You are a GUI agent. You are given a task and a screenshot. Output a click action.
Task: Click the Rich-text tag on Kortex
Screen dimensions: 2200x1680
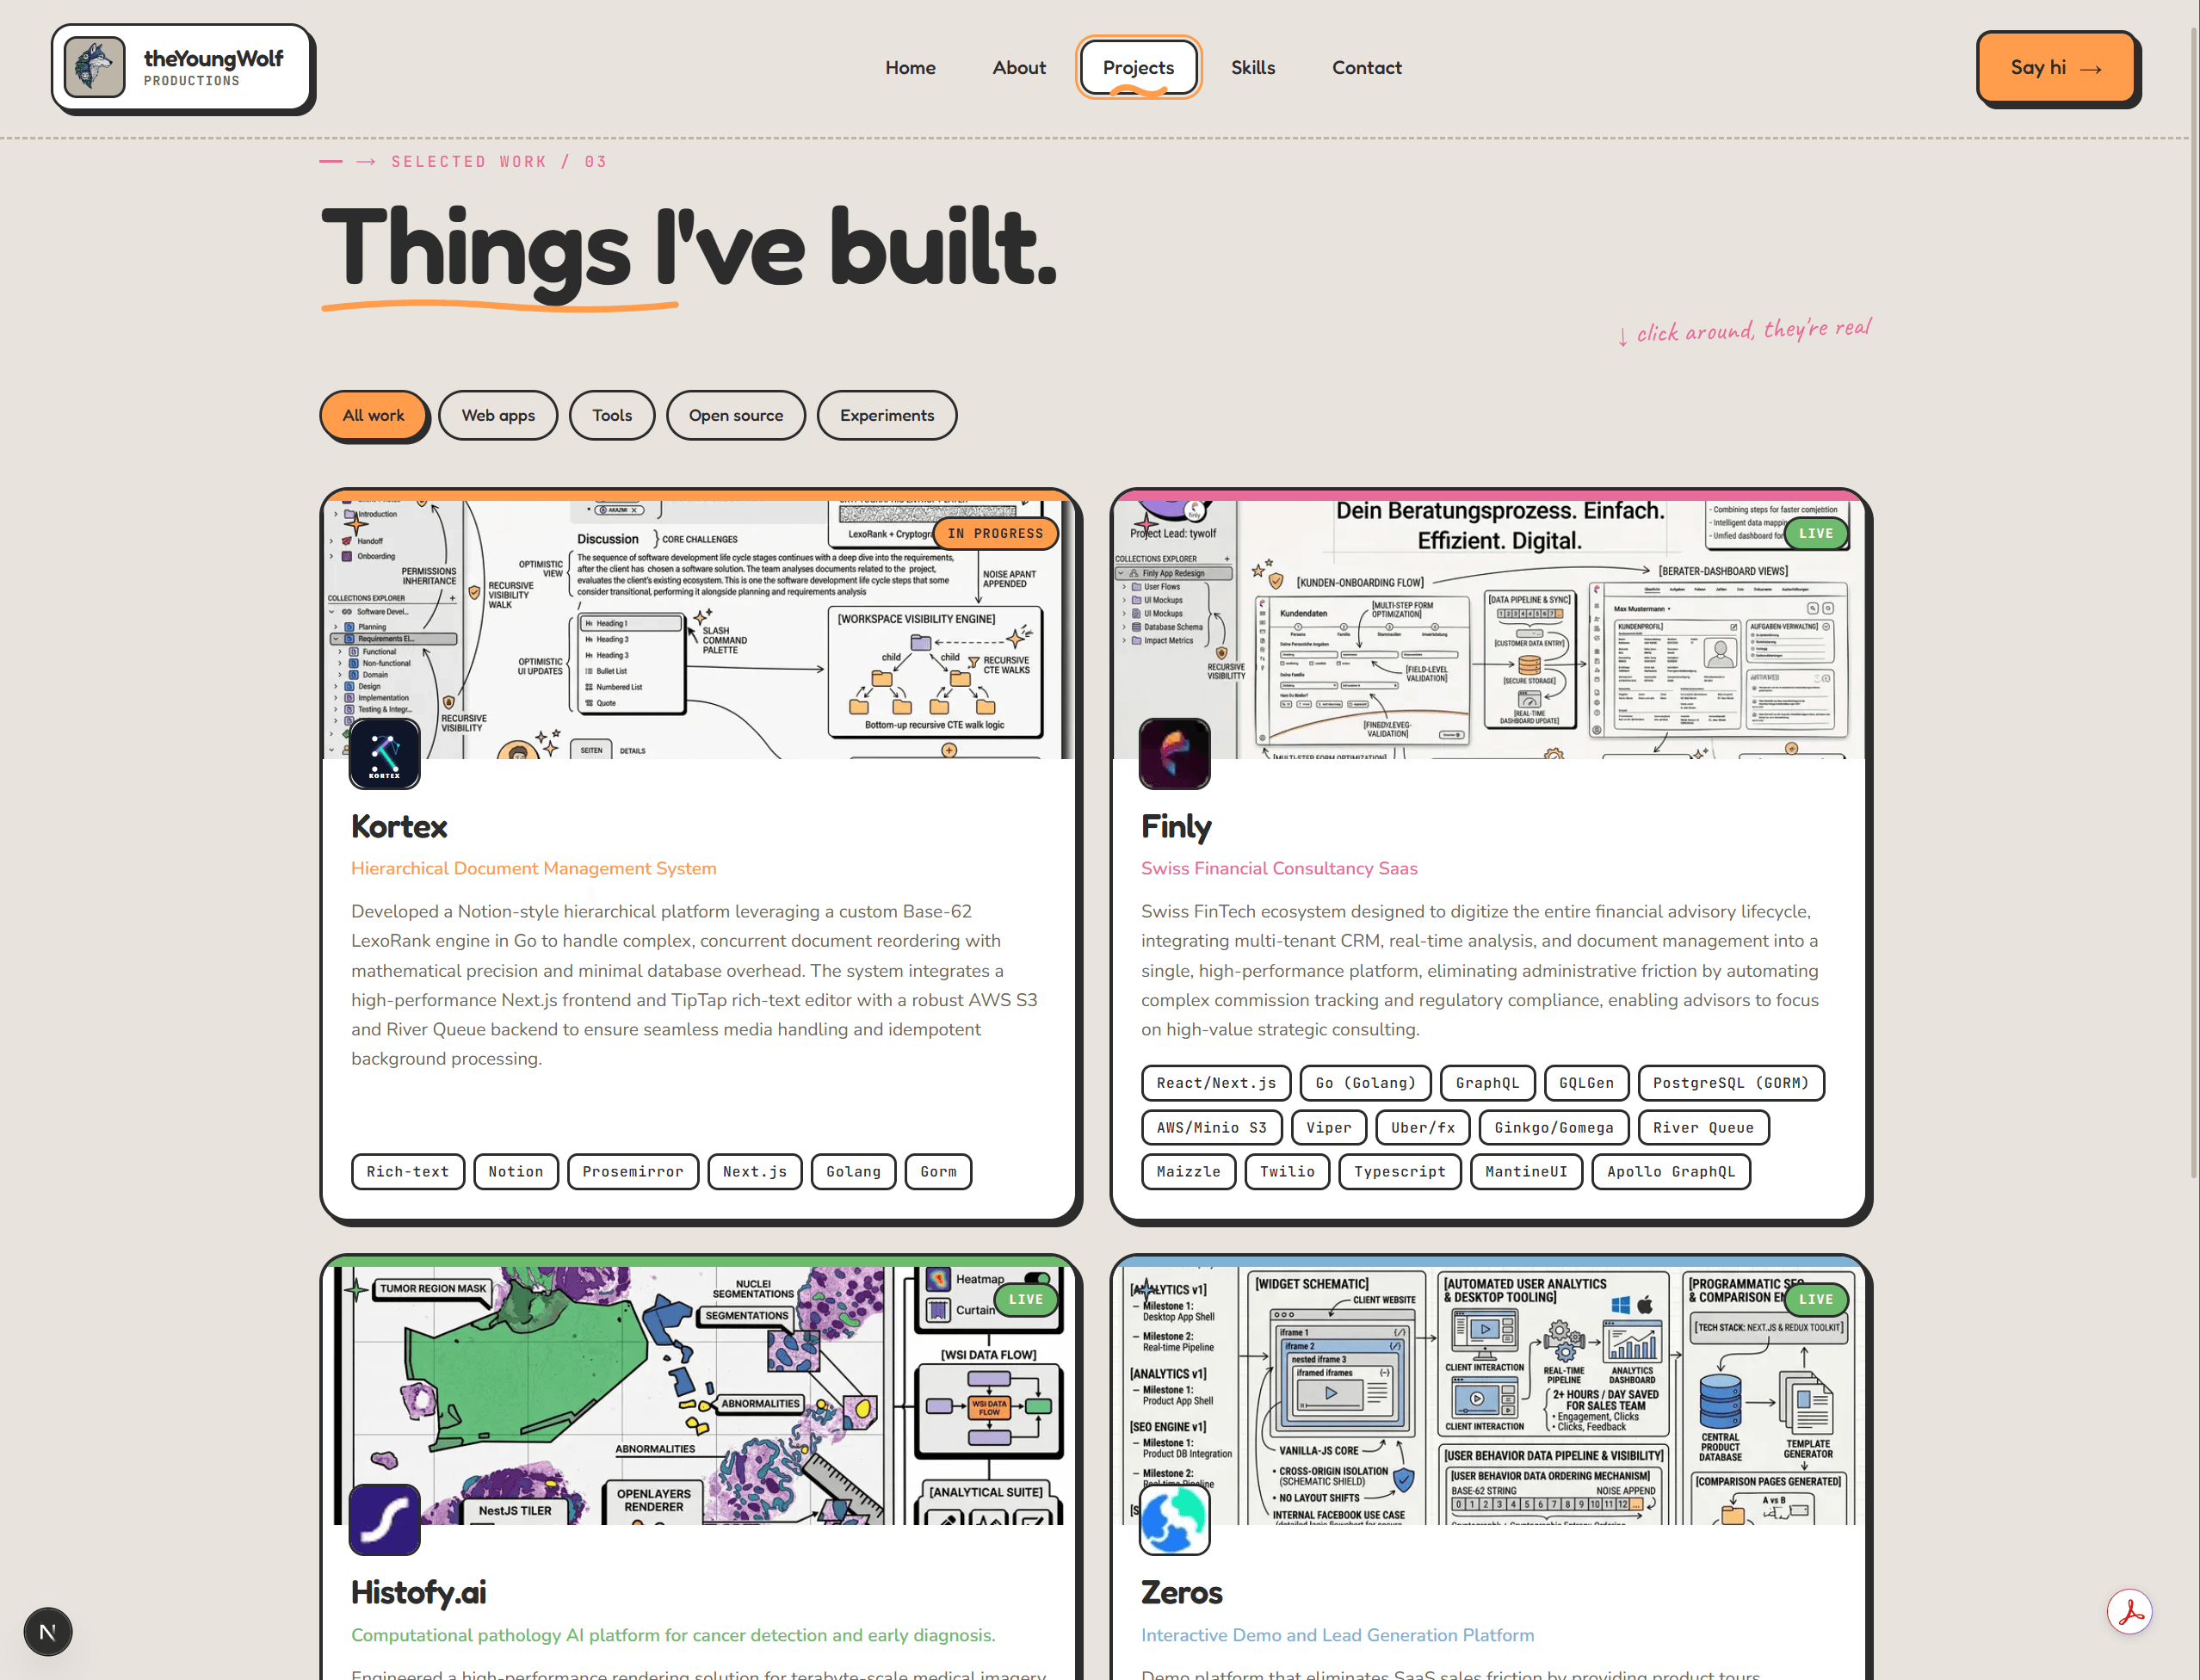pyautogui.click(x=408, y=1171)
